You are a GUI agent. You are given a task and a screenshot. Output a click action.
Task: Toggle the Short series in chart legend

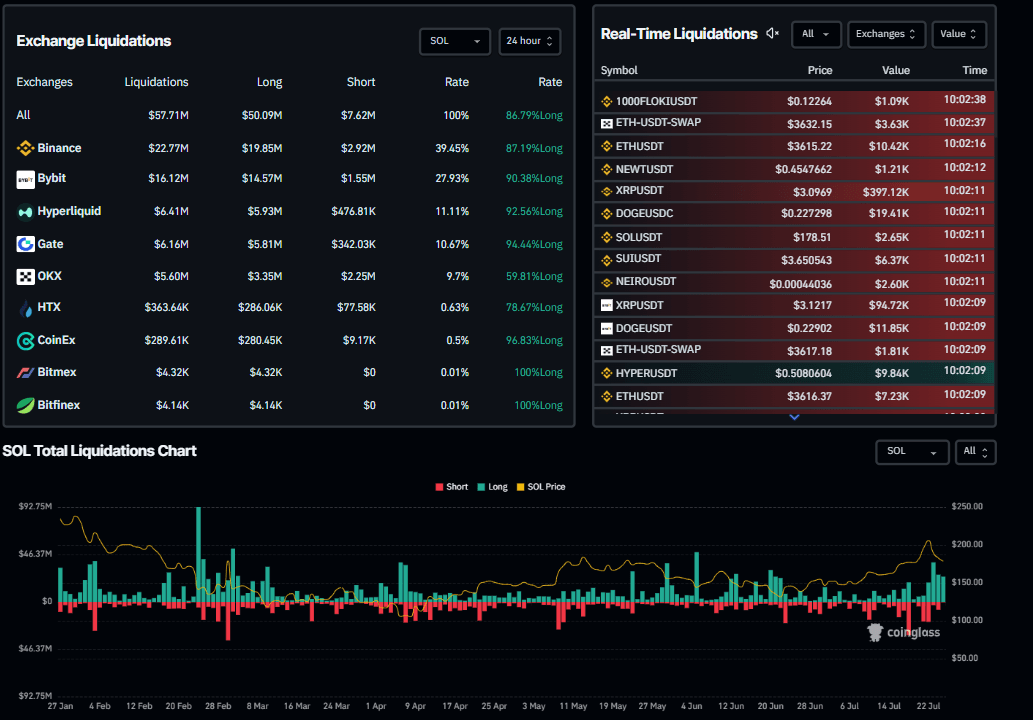pyautogui.click(x=450, y=487)
